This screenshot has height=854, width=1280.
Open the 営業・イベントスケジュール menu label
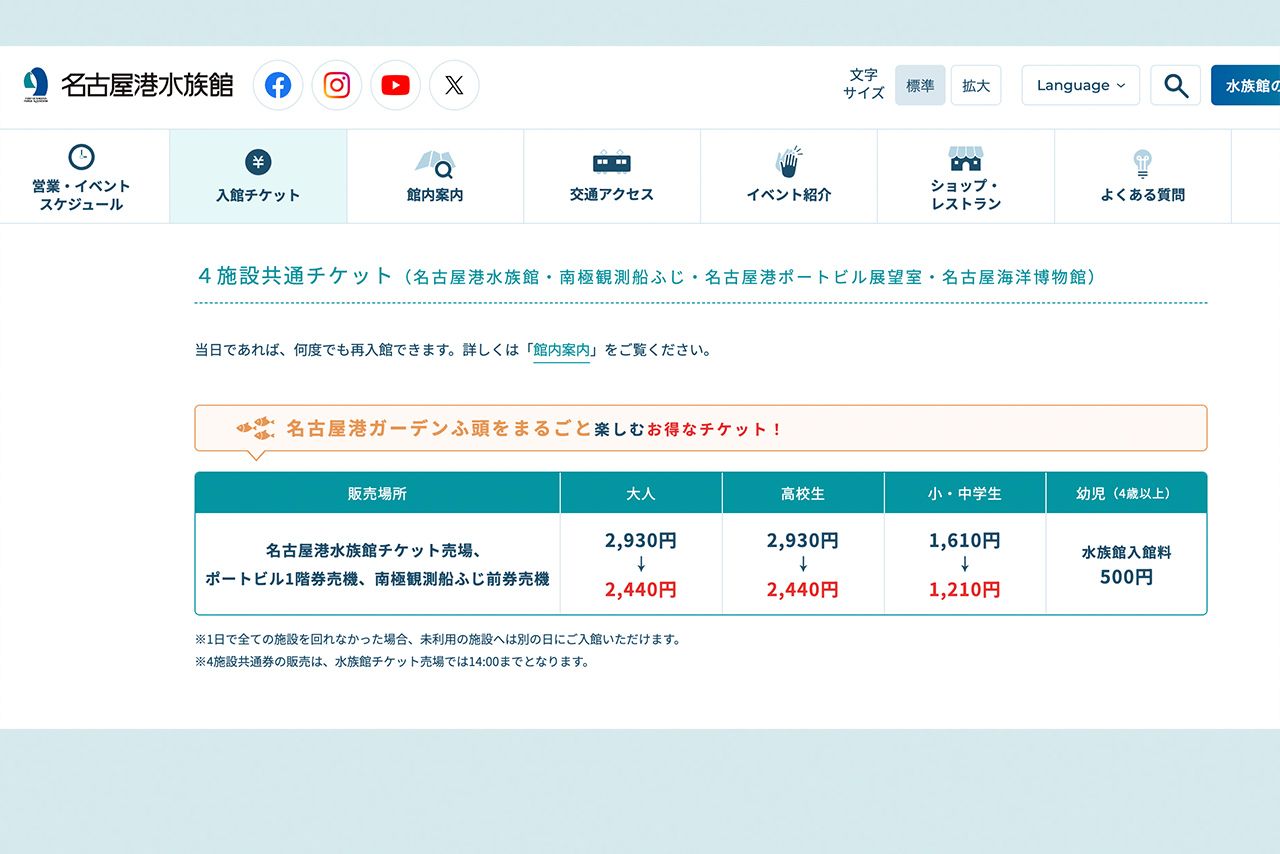click(x=81, y=195)
